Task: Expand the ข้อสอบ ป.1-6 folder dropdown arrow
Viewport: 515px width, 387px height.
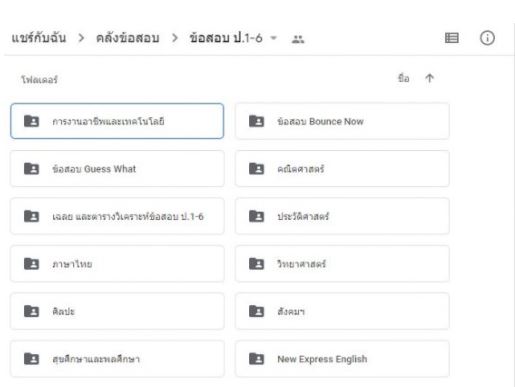Action: click(x=274, y=38)
